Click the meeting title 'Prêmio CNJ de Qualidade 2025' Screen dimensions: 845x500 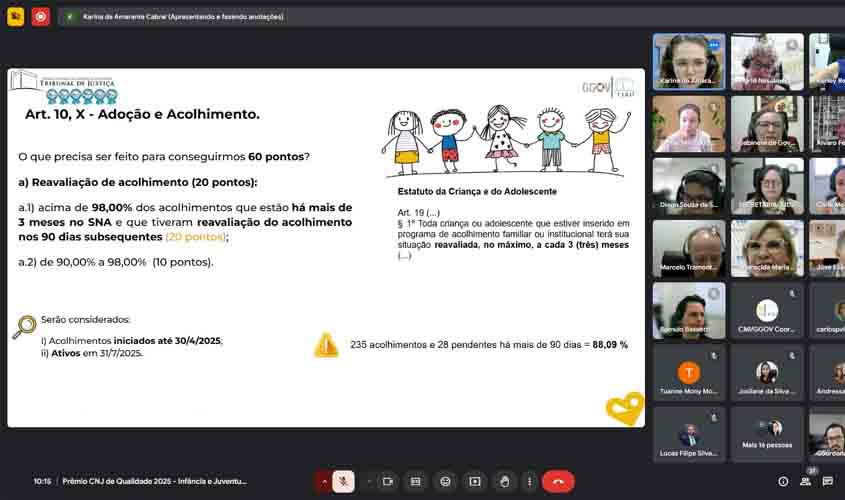point(154,481)
